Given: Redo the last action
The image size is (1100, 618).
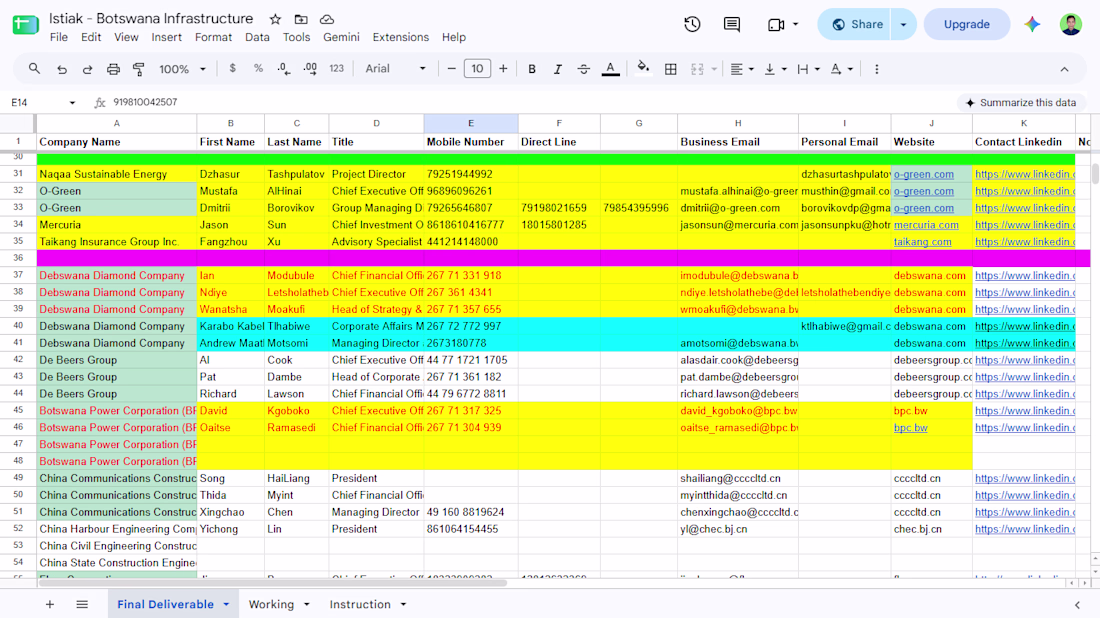Looking at the screenshot, I should [x=87, y=69].
